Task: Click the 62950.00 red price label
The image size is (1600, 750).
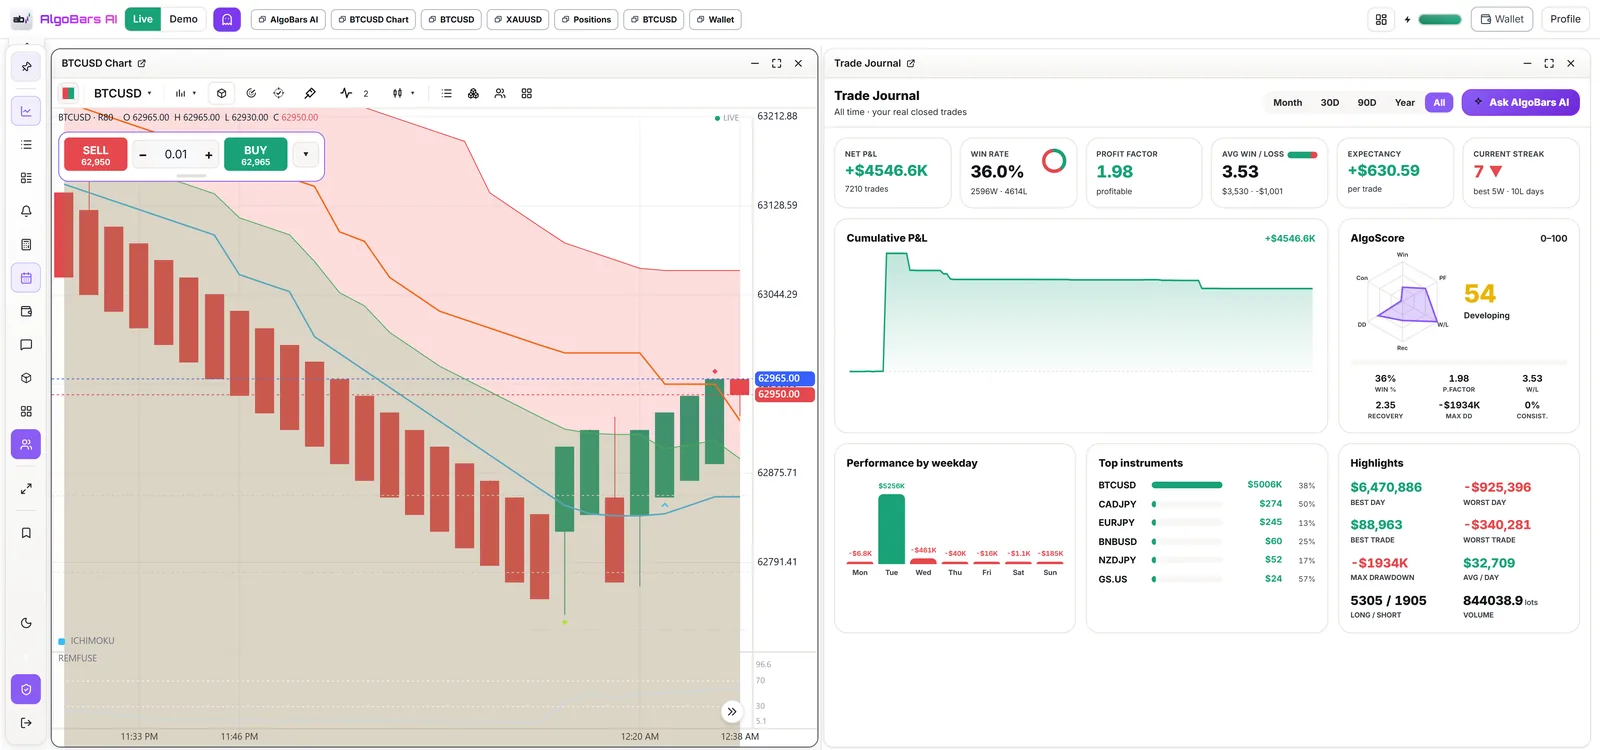Action: 785,394
